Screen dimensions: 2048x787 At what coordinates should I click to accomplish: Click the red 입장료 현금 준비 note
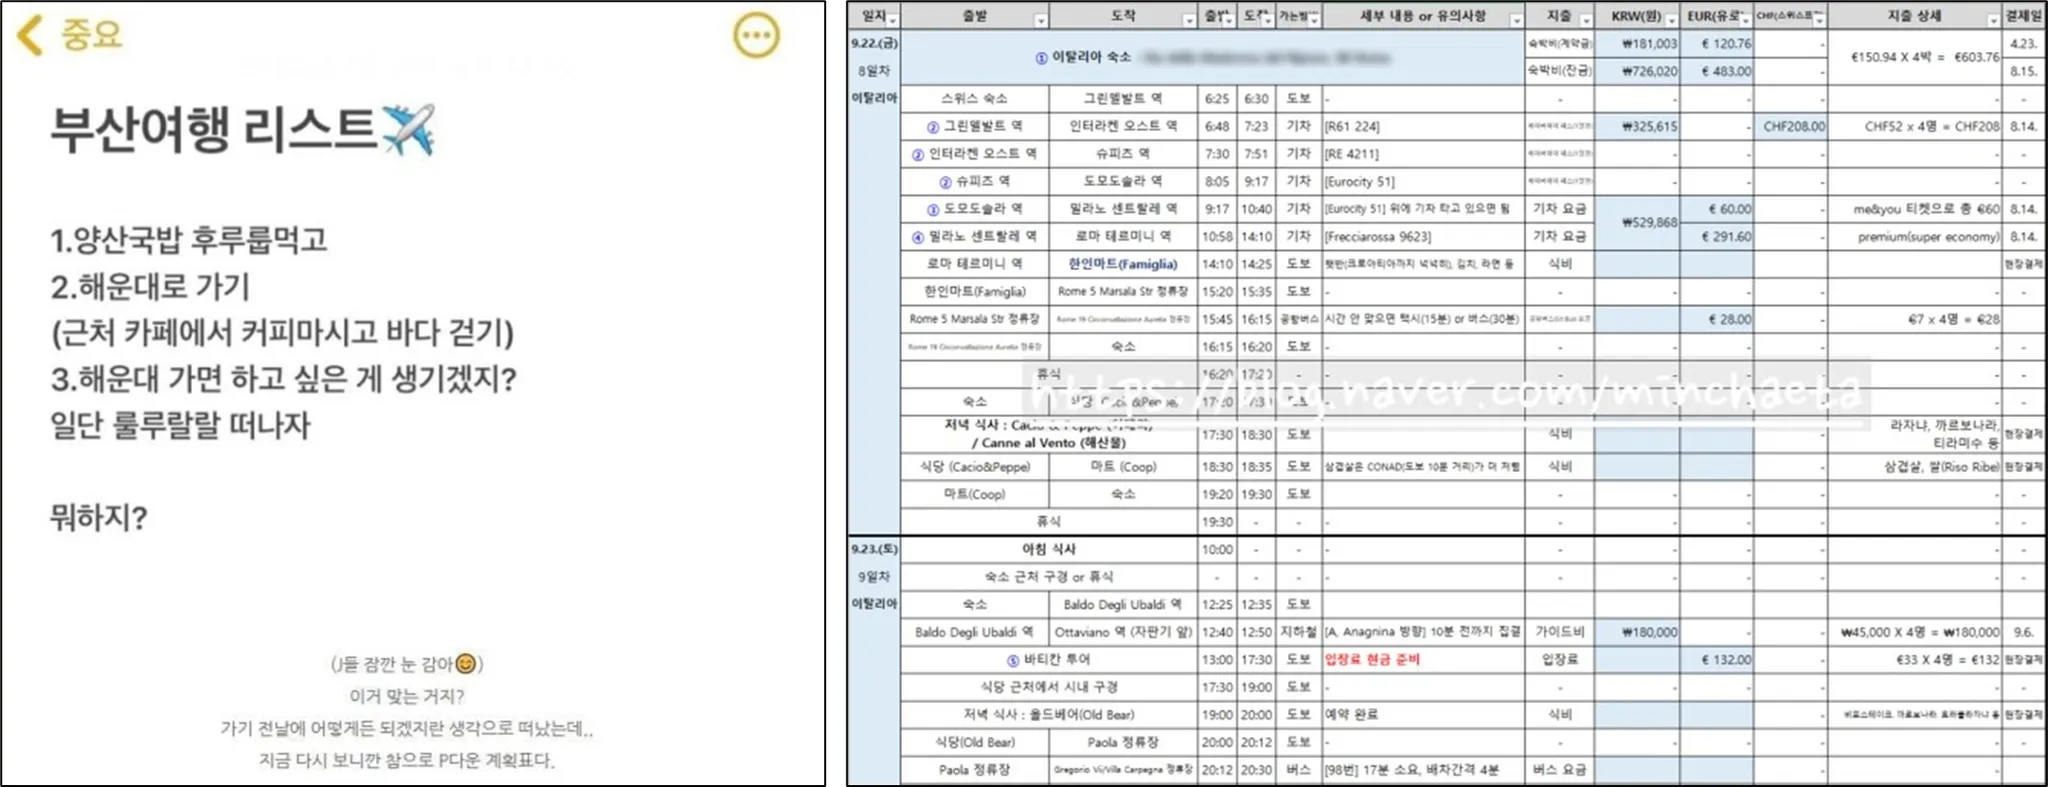pyautogui.click(x=1371, y=660)
